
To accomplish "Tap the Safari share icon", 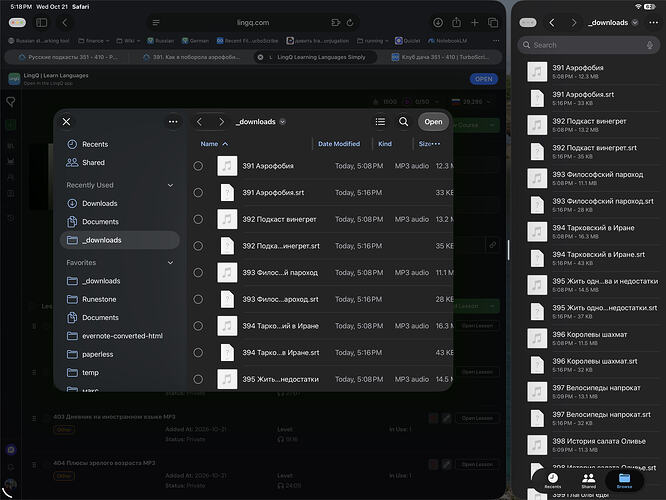I will pos(457,22).
